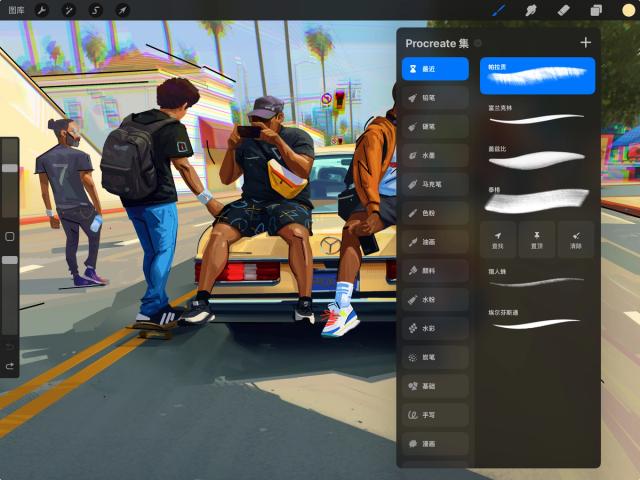Image resolution: width=640 pixels, height=480 pixels.
Task: Open the Adjustments magic wand menu
Action: pos(69,10)
